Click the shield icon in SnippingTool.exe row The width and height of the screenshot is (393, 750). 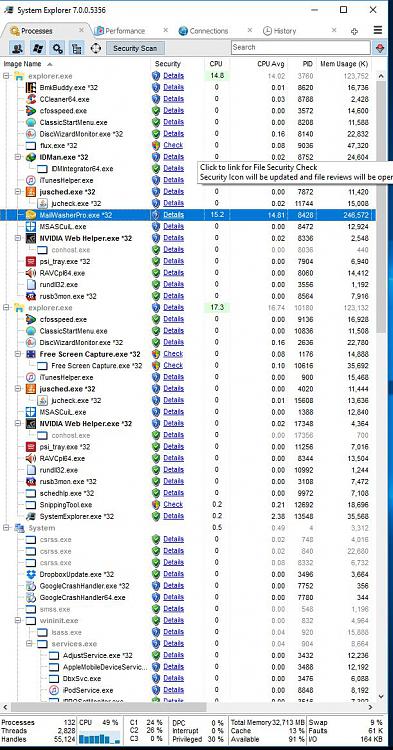pyautogui.click(x=156, y=505)
